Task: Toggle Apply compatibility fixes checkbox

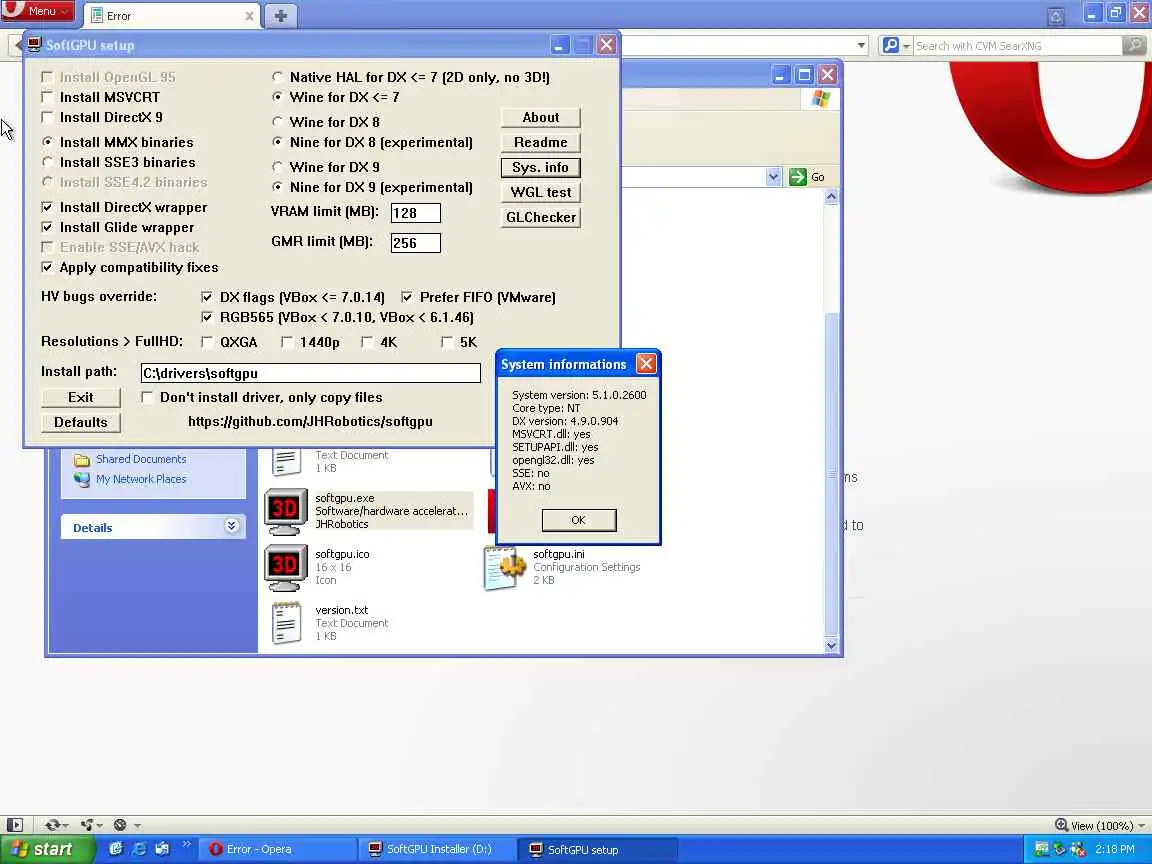Action: click(x=48, y=267)
